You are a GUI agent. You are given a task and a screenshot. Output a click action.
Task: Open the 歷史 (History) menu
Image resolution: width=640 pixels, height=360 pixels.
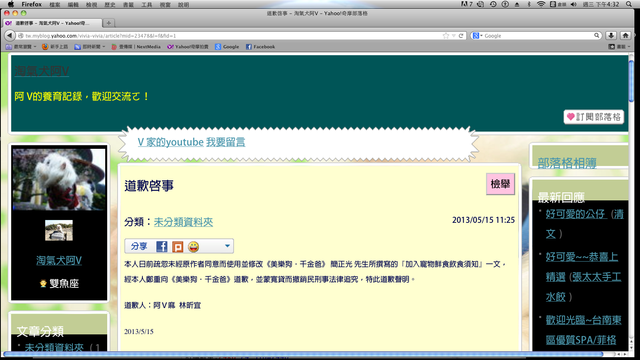pos(110,4)
